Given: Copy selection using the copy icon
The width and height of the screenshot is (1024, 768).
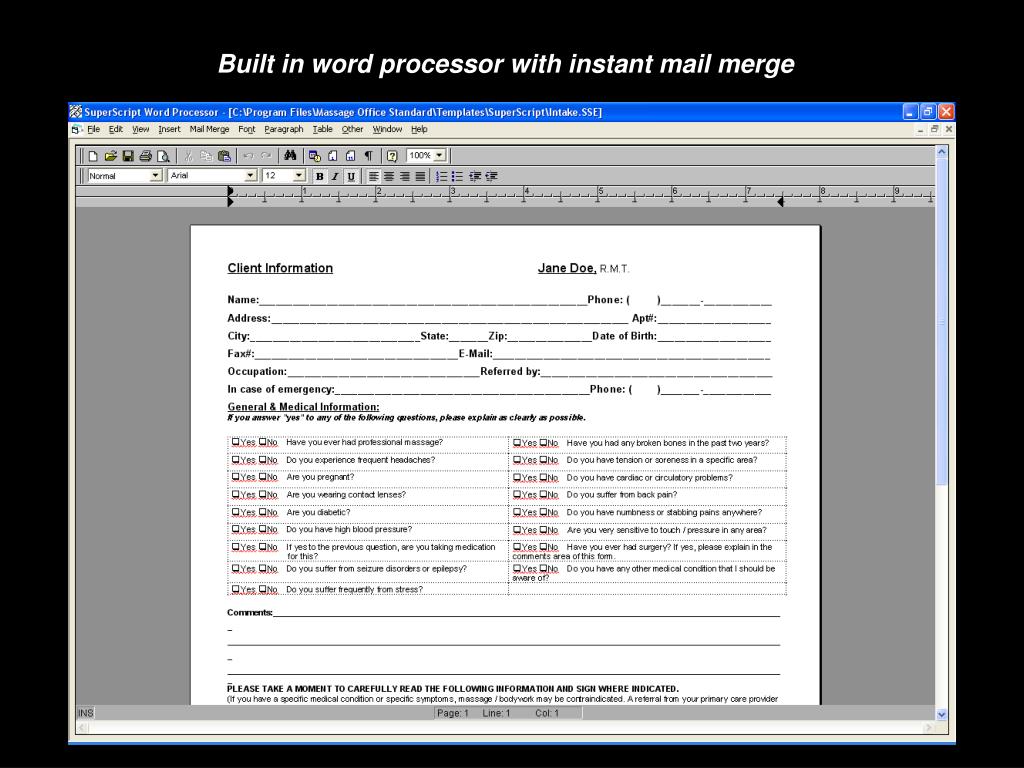Looking at the screenshot, I should coord(206,156).
